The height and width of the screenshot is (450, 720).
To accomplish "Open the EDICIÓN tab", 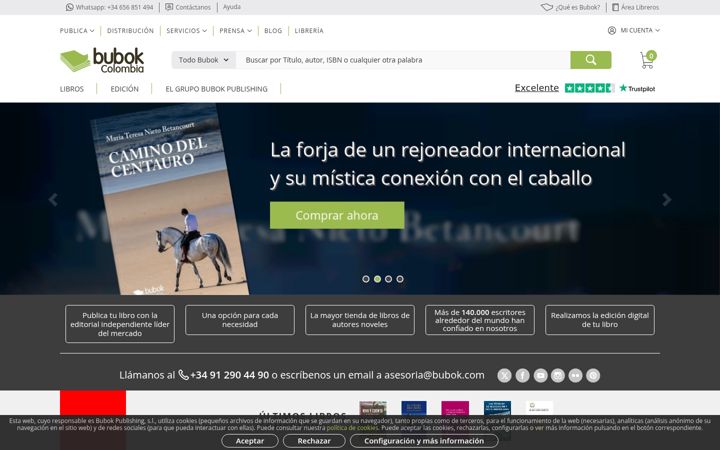I will point(124,89).
